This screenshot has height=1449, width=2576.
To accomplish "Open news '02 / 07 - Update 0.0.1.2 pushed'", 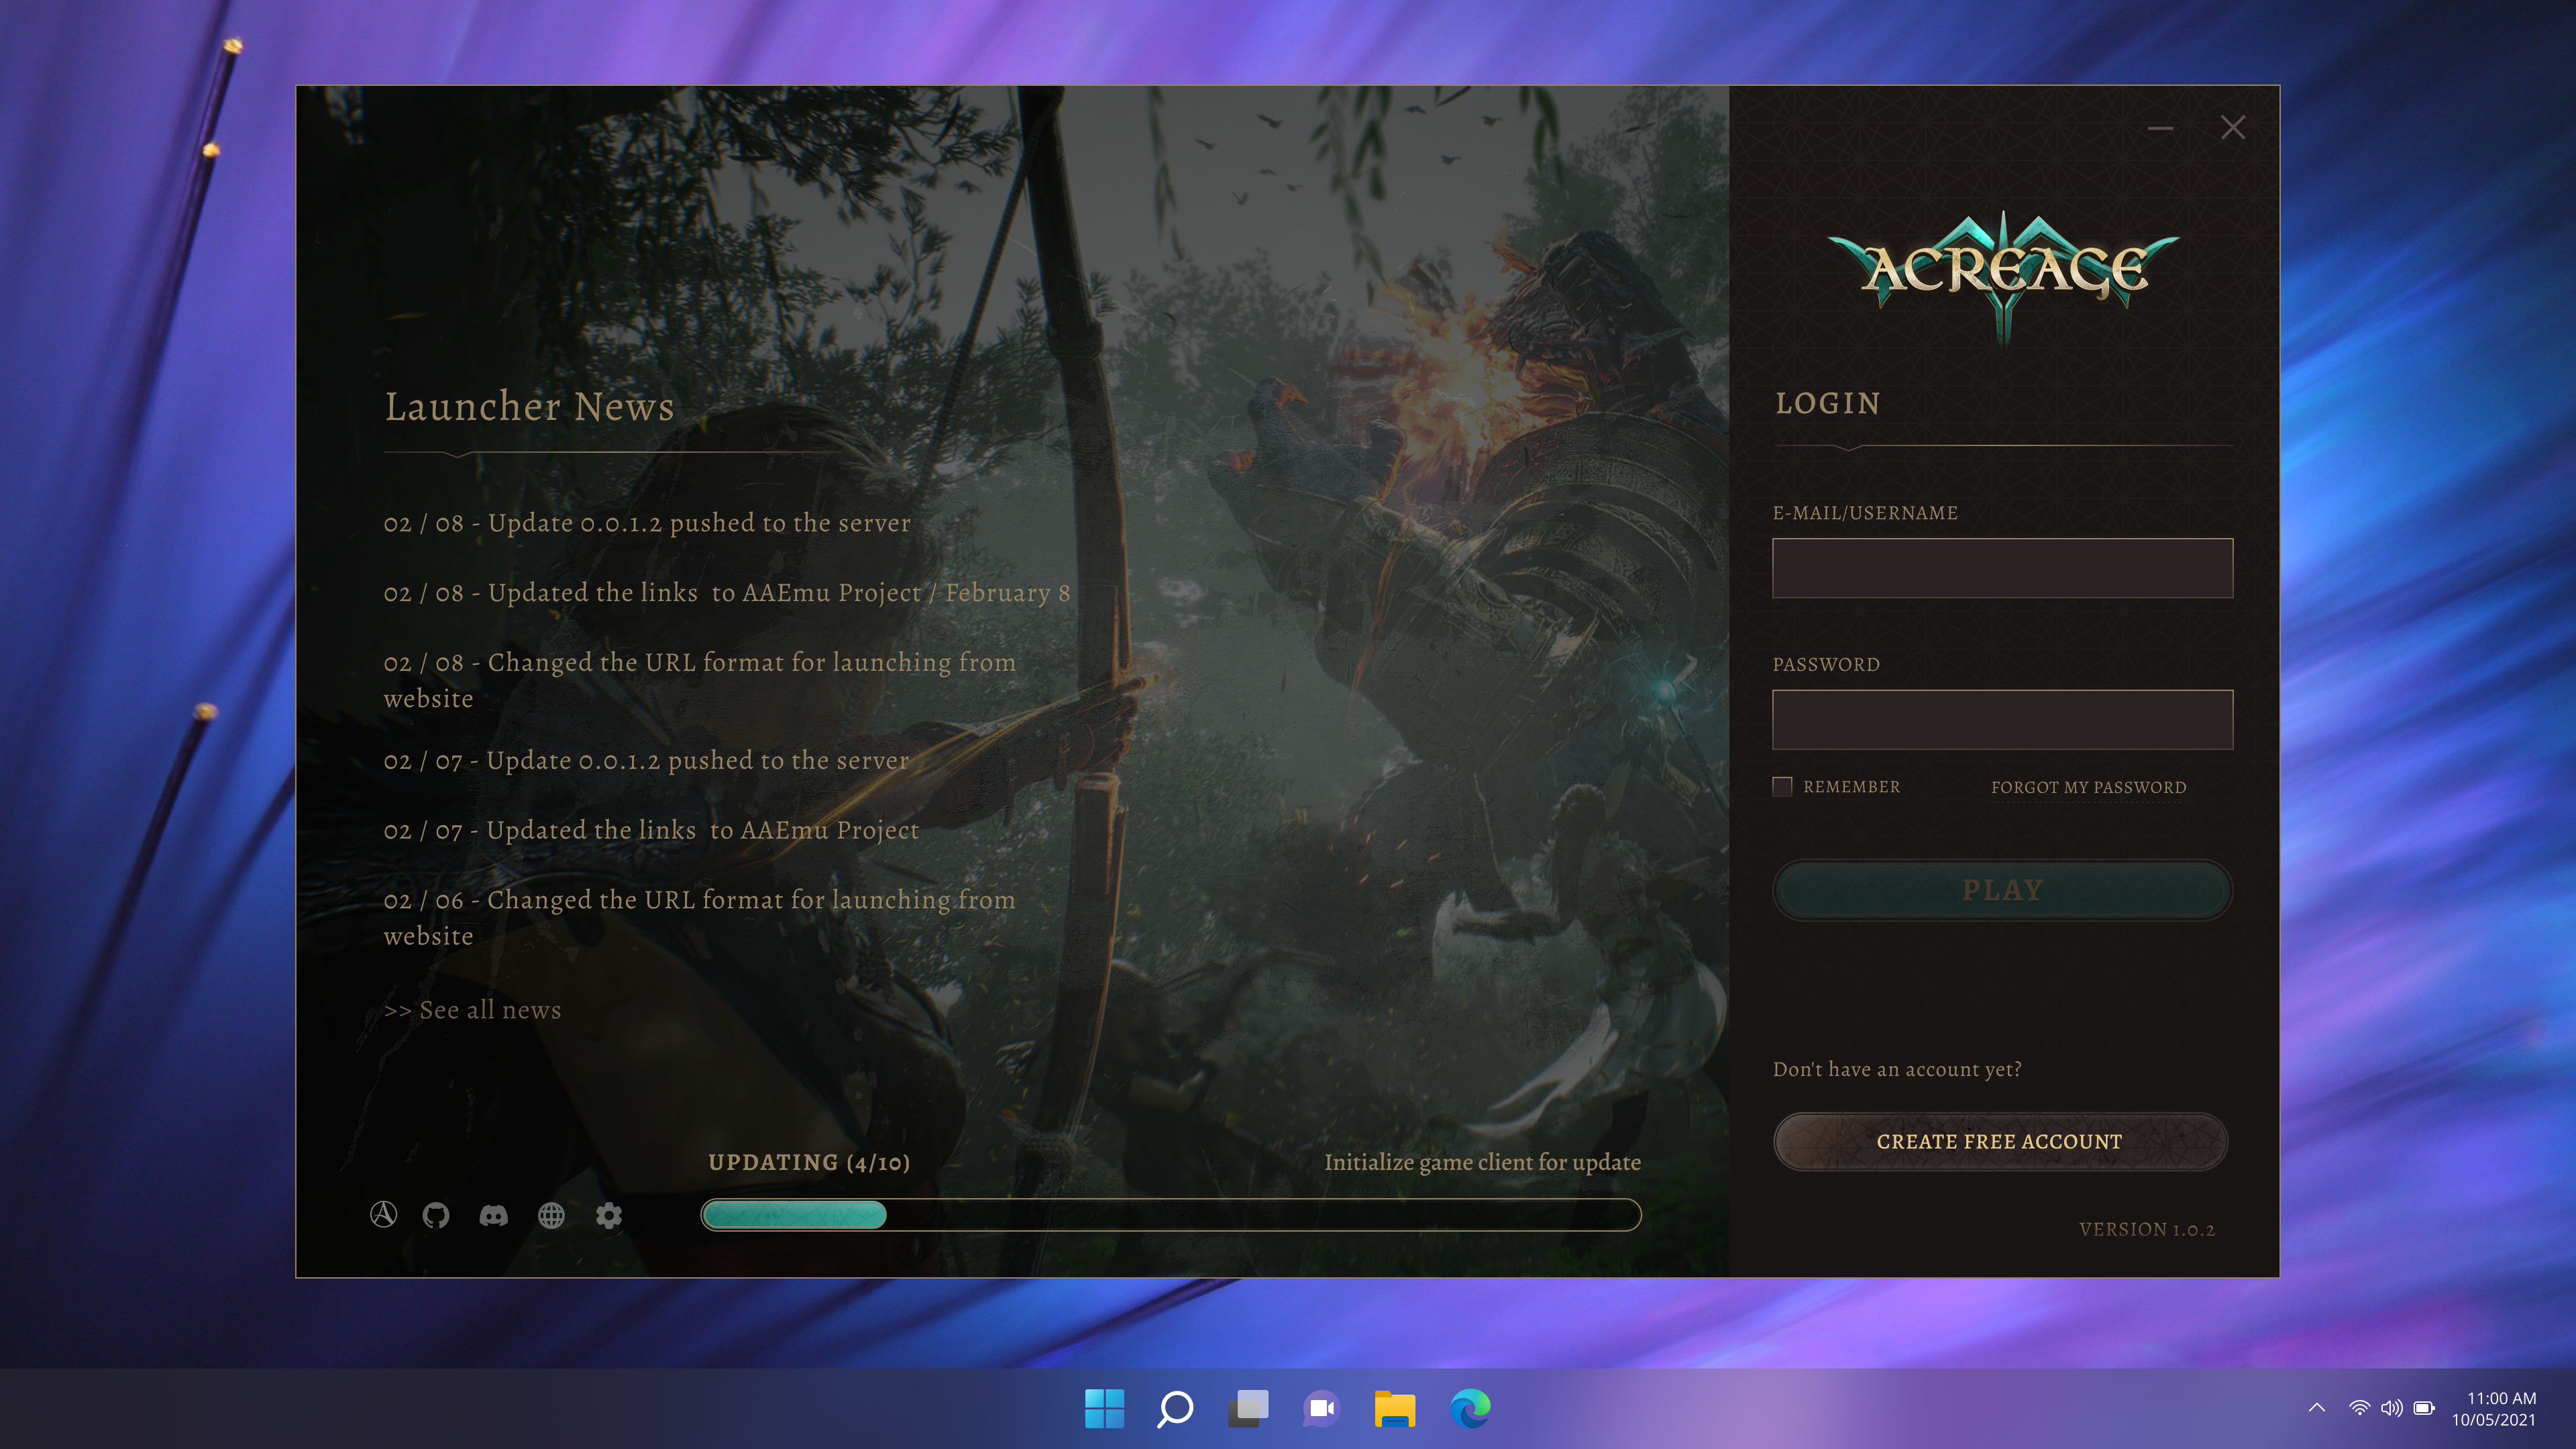I will (646, 761).
